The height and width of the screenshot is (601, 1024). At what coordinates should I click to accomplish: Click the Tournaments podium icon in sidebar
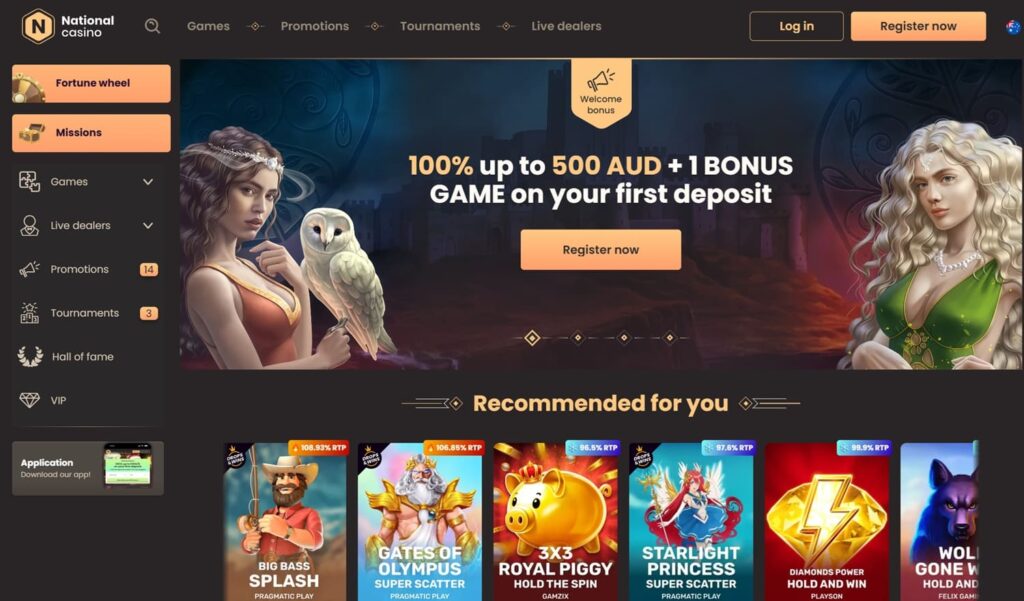pos(29,313)
